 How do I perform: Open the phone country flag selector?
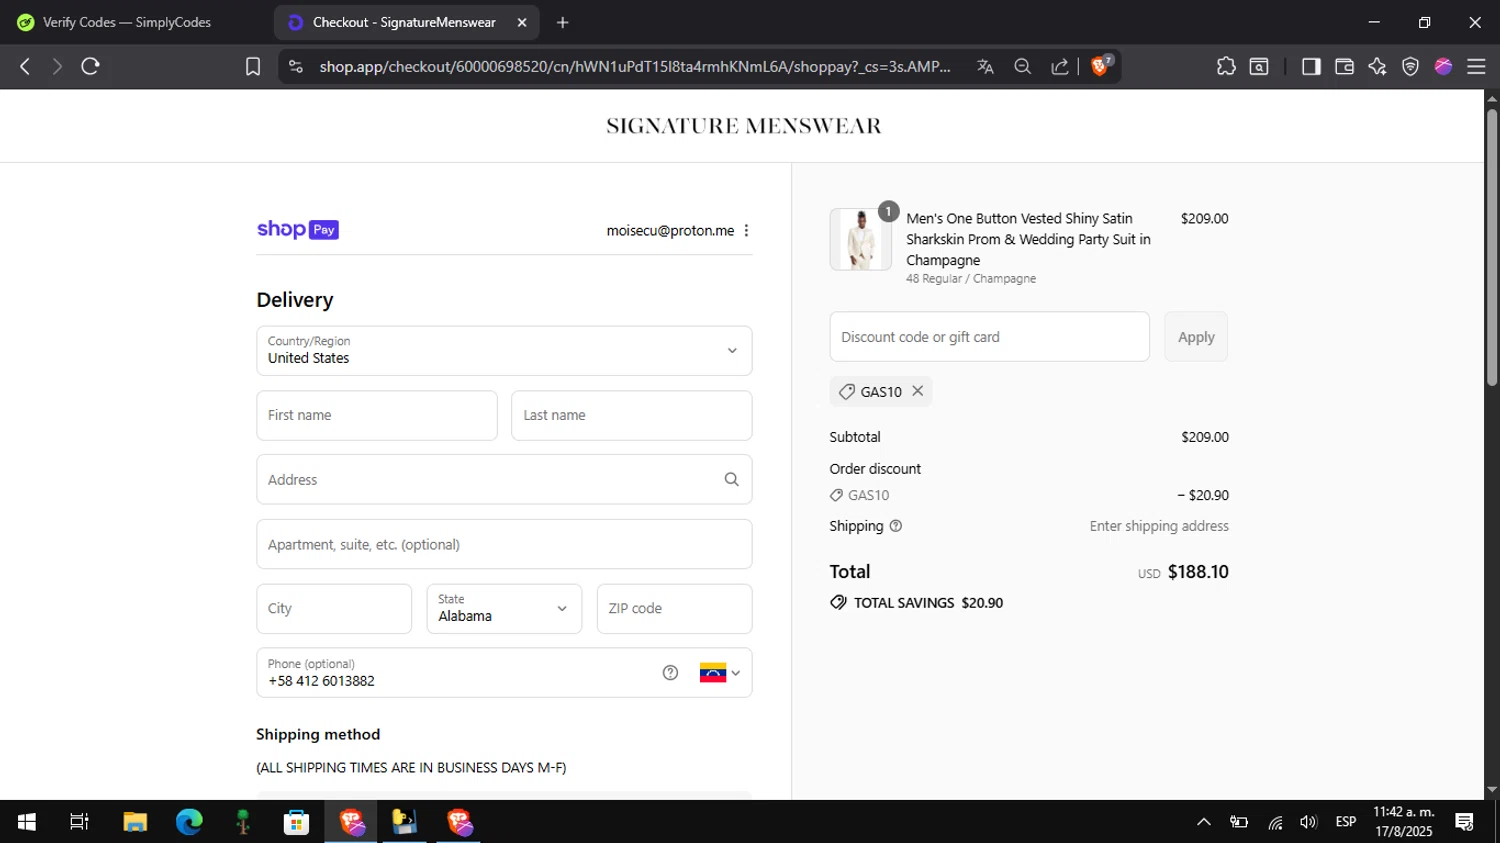(x=720, y=673)
